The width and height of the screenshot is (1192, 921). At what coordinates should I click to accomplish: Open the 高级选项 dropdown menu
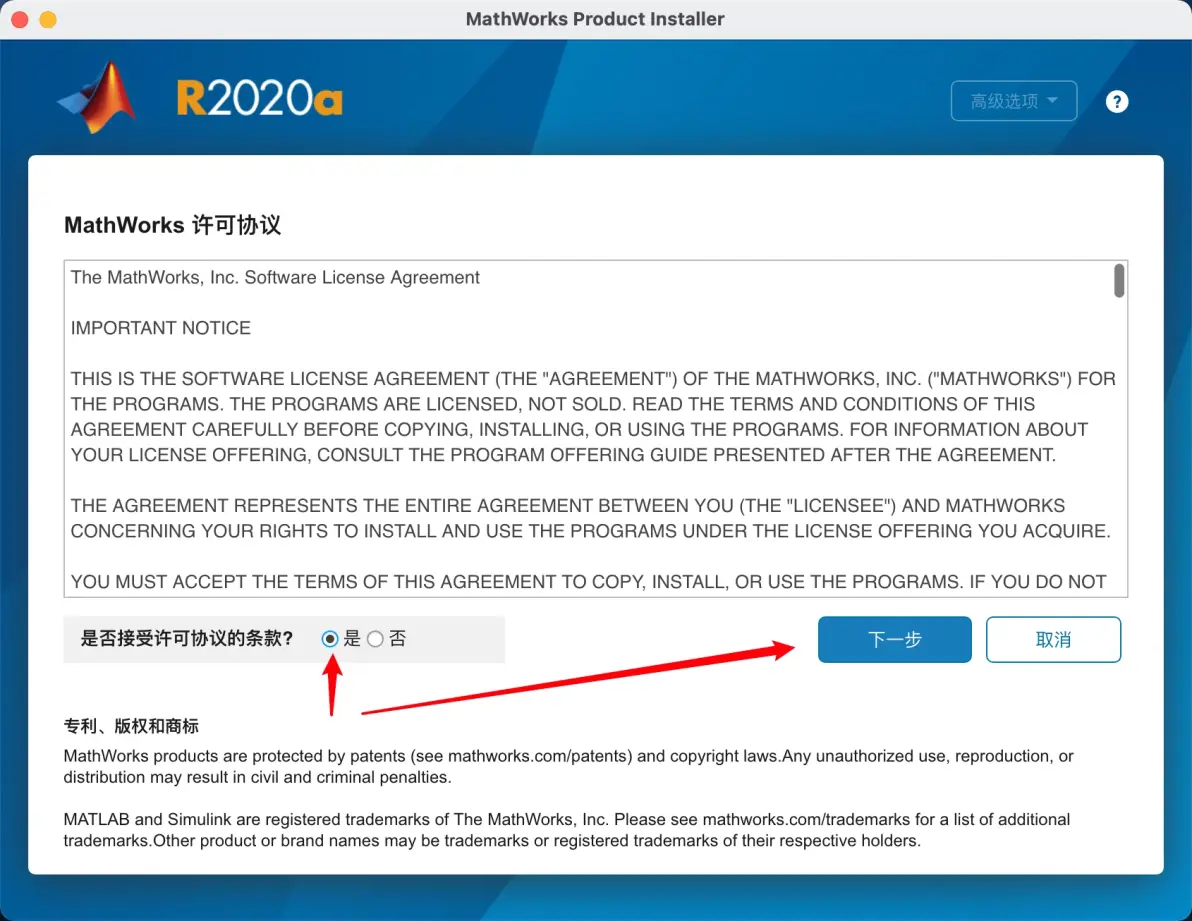click(1013, 100)
